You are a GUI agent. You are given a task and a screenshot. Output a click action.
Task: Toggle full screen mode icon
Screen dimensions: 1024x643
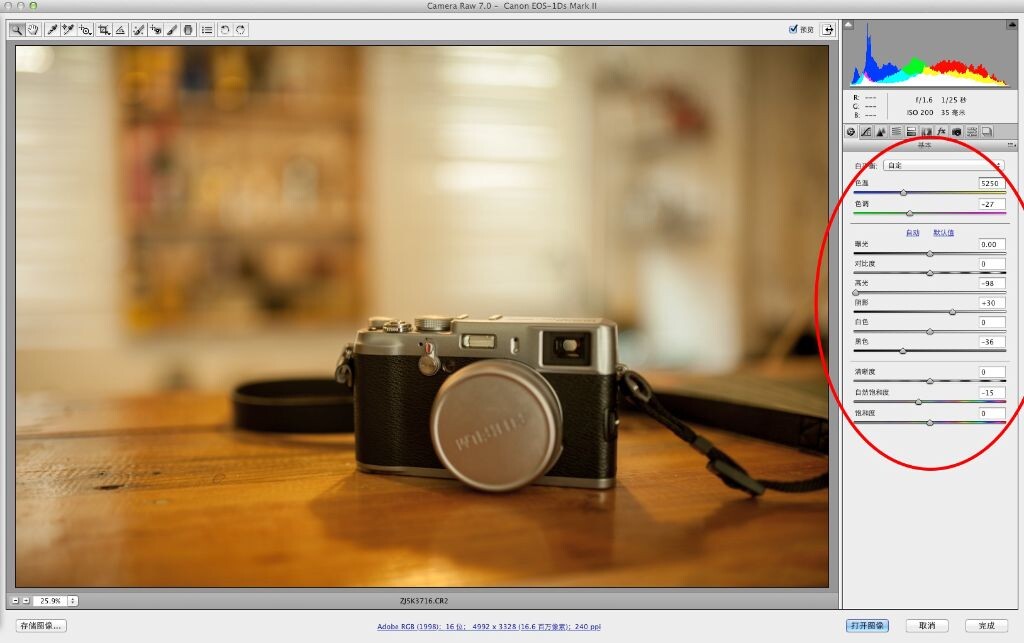828,29
